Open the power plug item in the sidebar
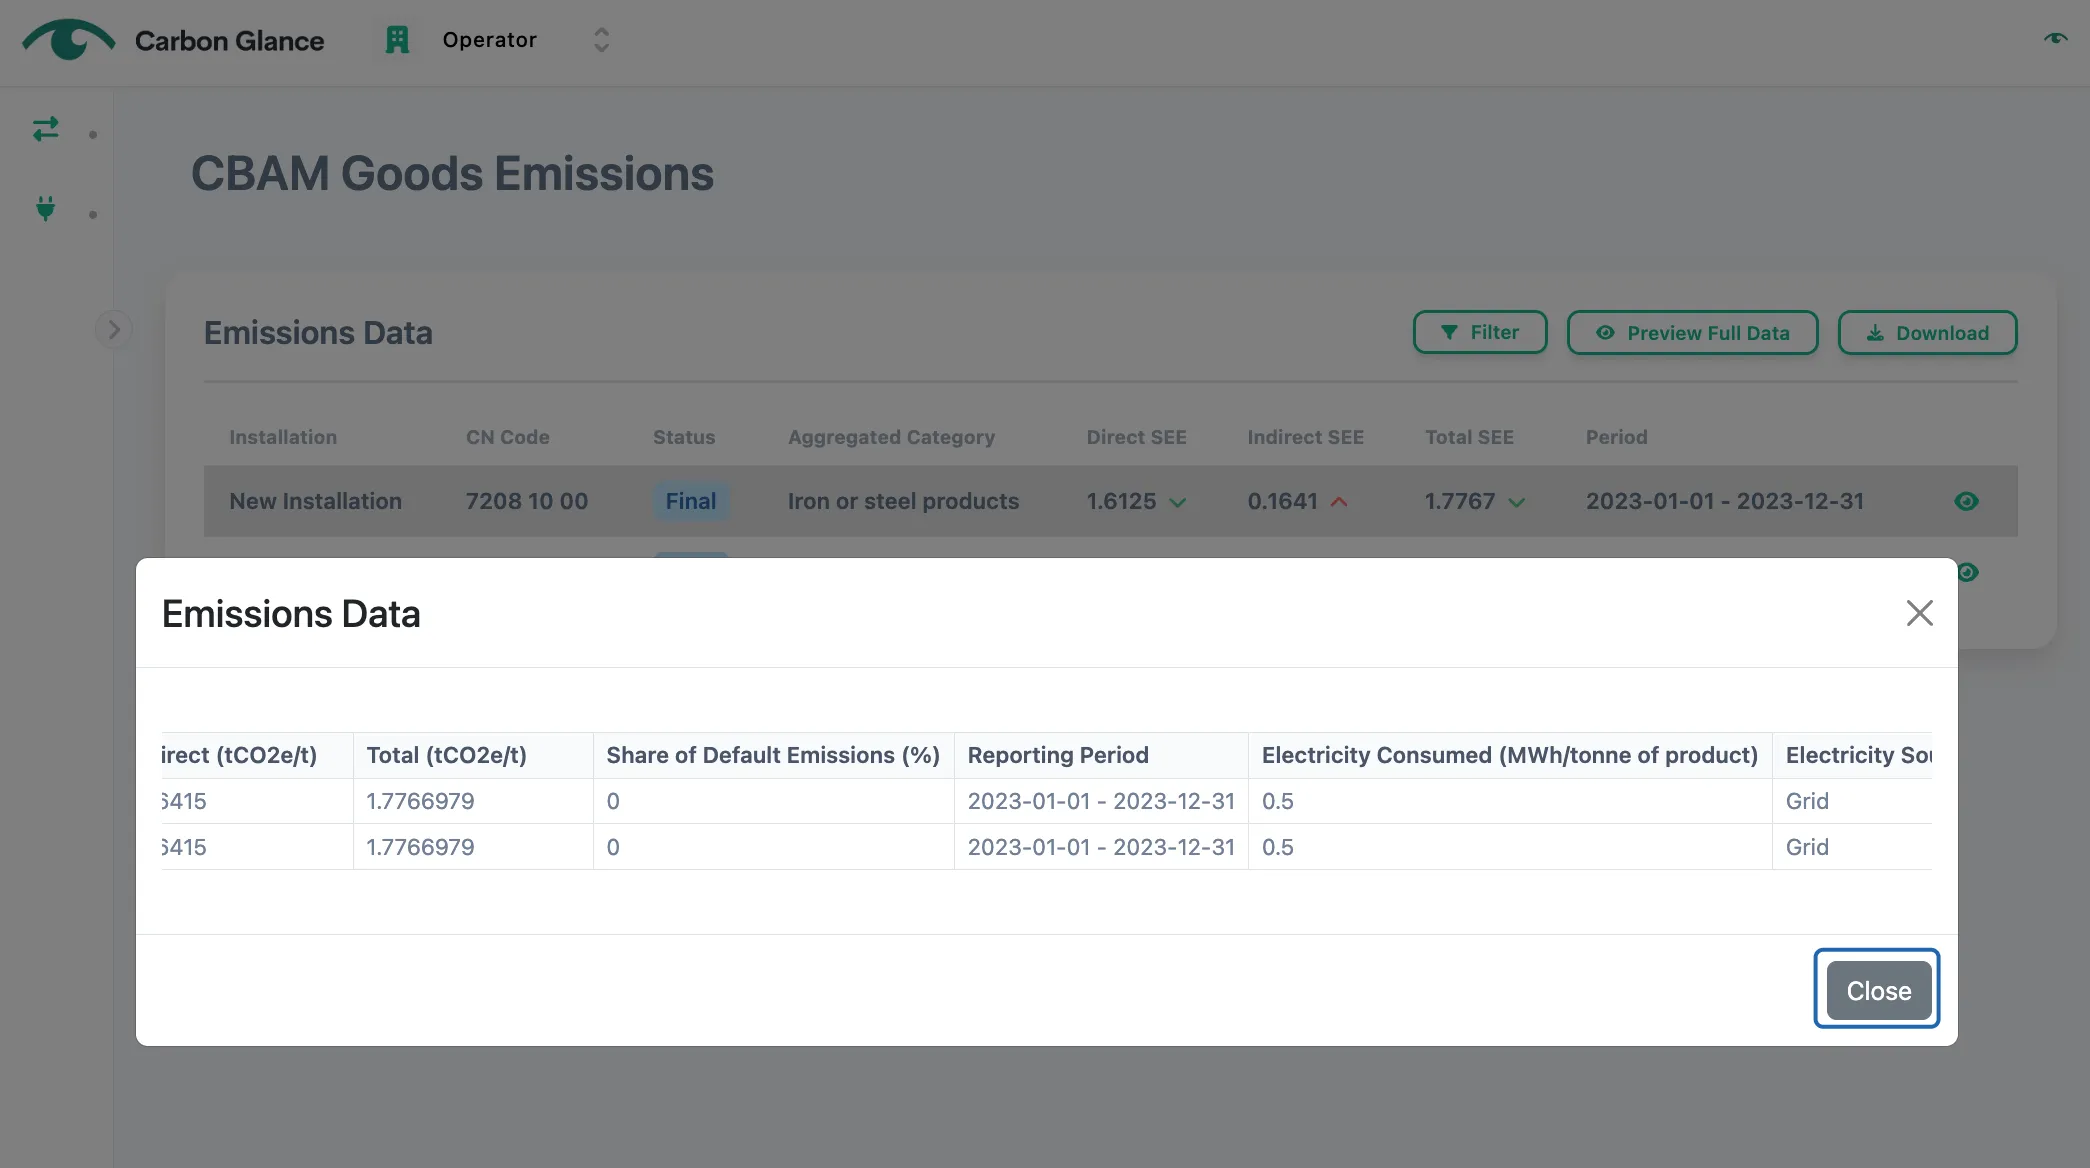 (x=46, y=208)
